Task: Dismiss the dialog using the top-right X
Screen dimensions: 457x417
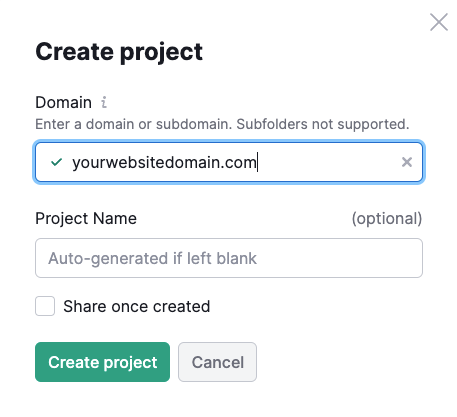Action: point(439,22)
